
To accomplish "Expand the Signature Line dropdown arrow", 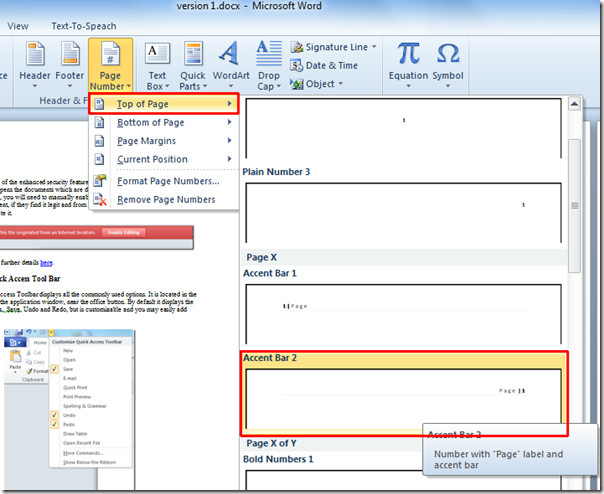I will click(x=374, y=47).
